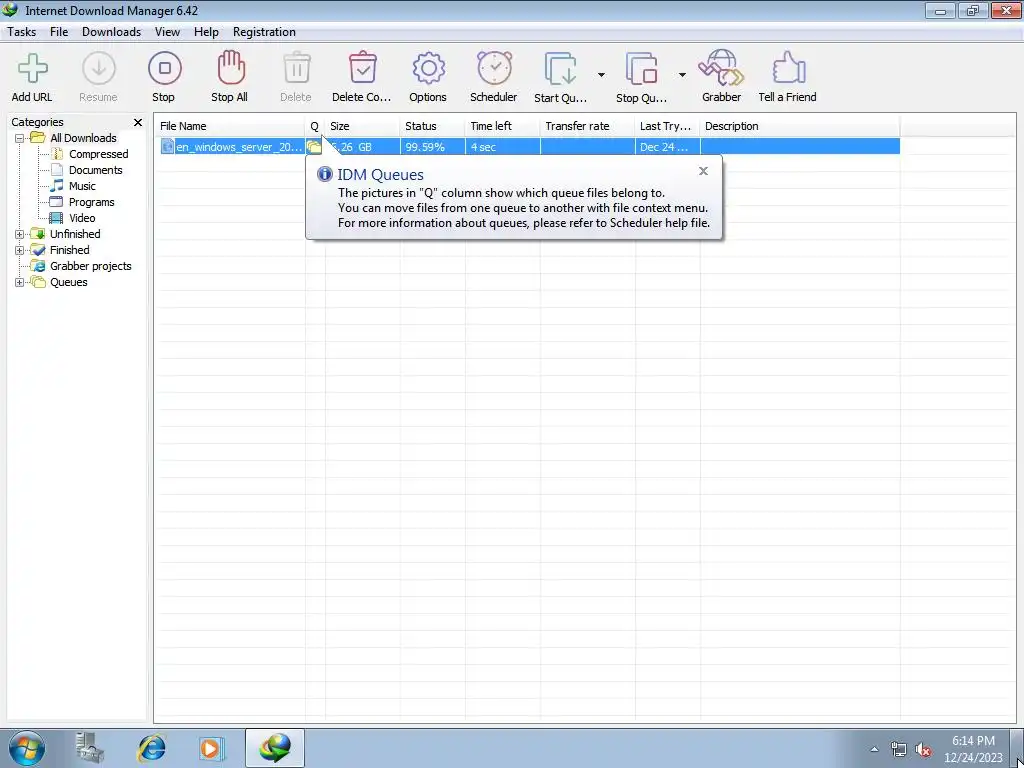Image resolution: width=1024 pixels, height=768 pixels.
Task: Sort by Q column header
Action: click(315, 126)
